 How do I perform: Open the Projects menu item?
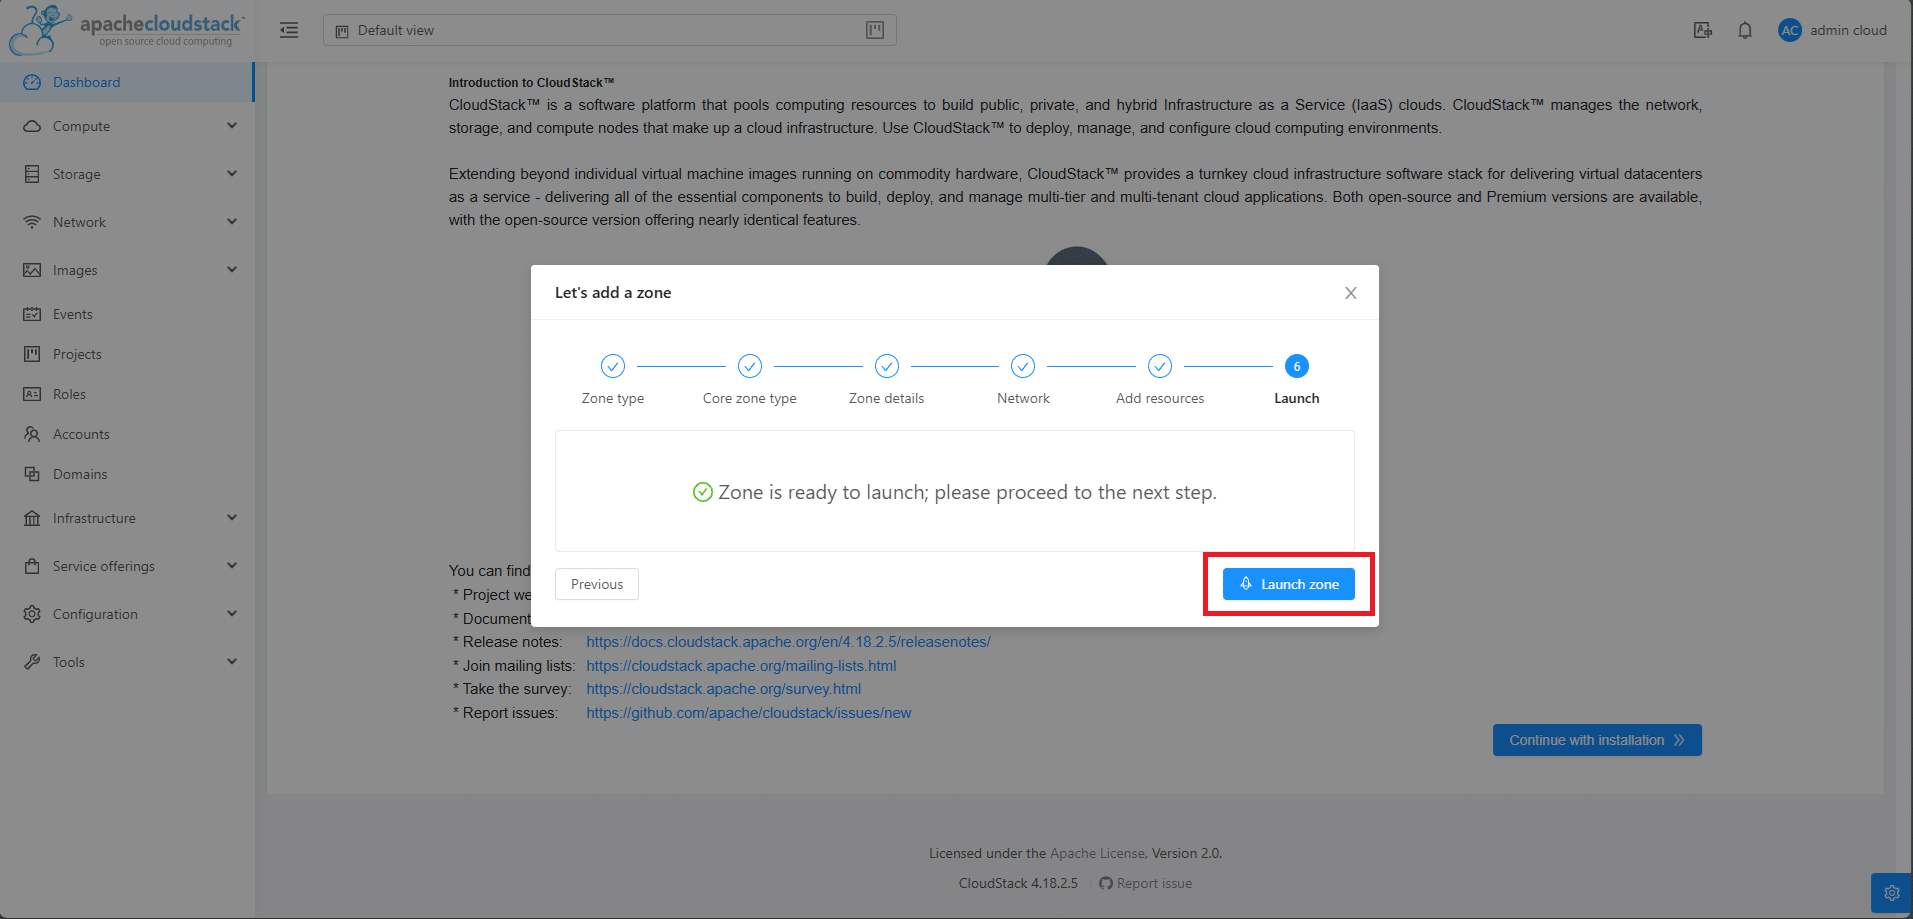pos(127,354)
